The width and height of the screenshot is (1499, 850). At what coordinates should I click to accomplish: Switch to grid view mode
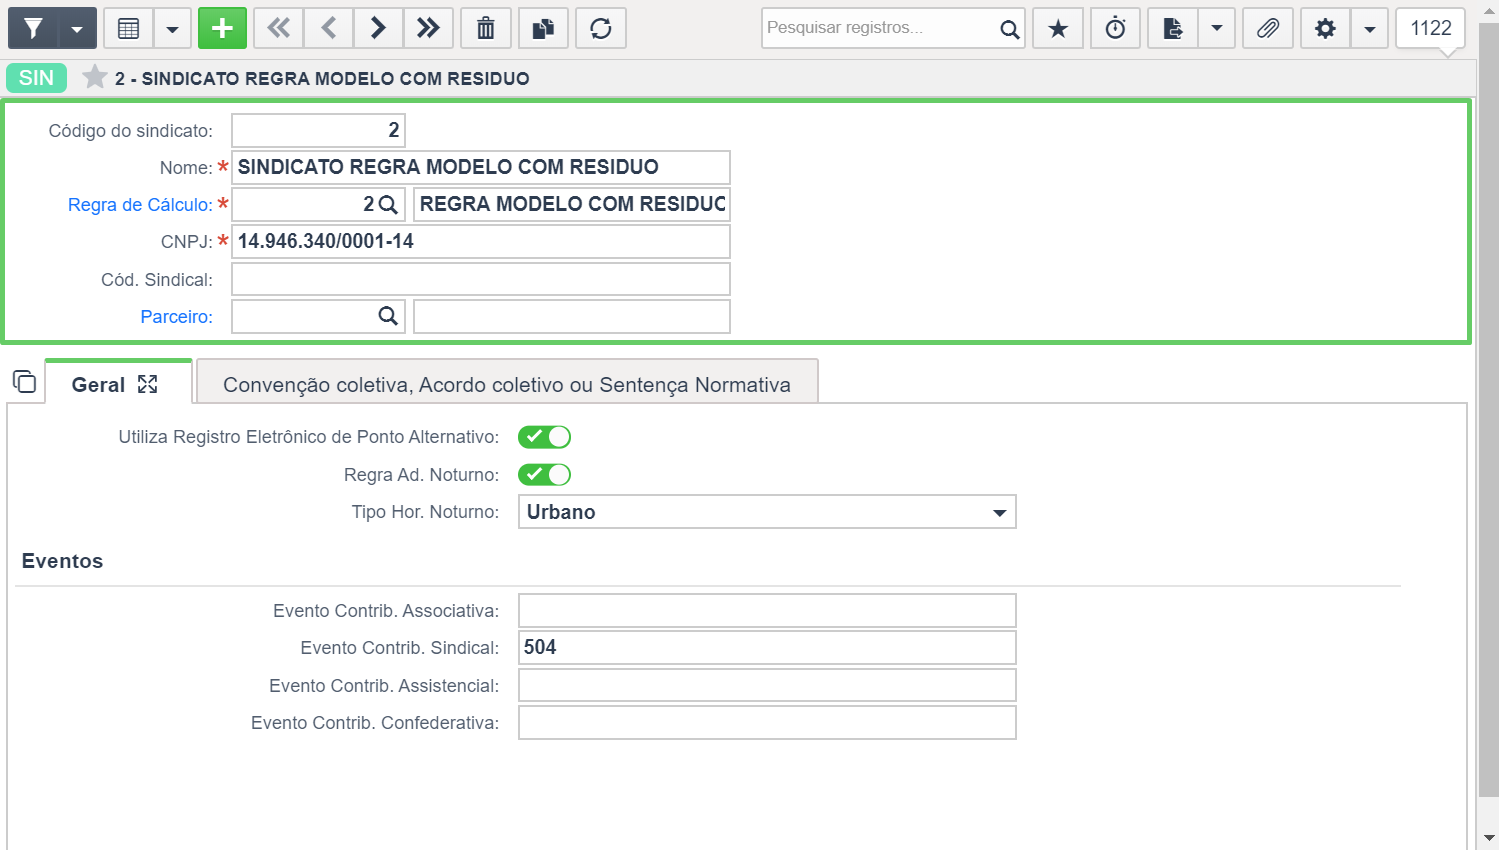tap(128, 28)
